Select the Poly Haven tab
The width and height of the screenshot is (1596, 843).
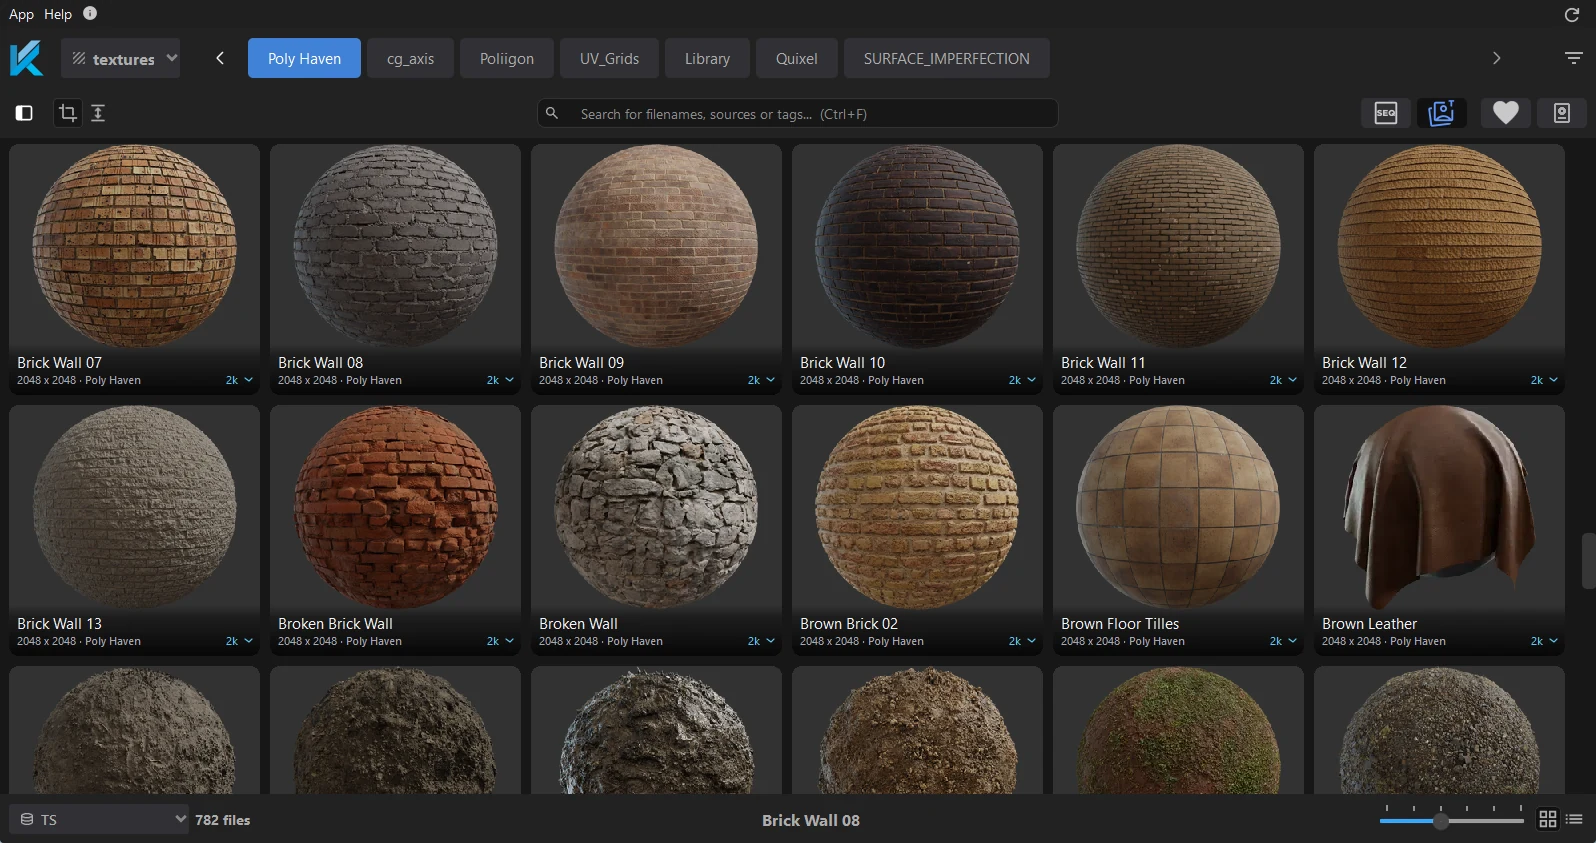304,58
